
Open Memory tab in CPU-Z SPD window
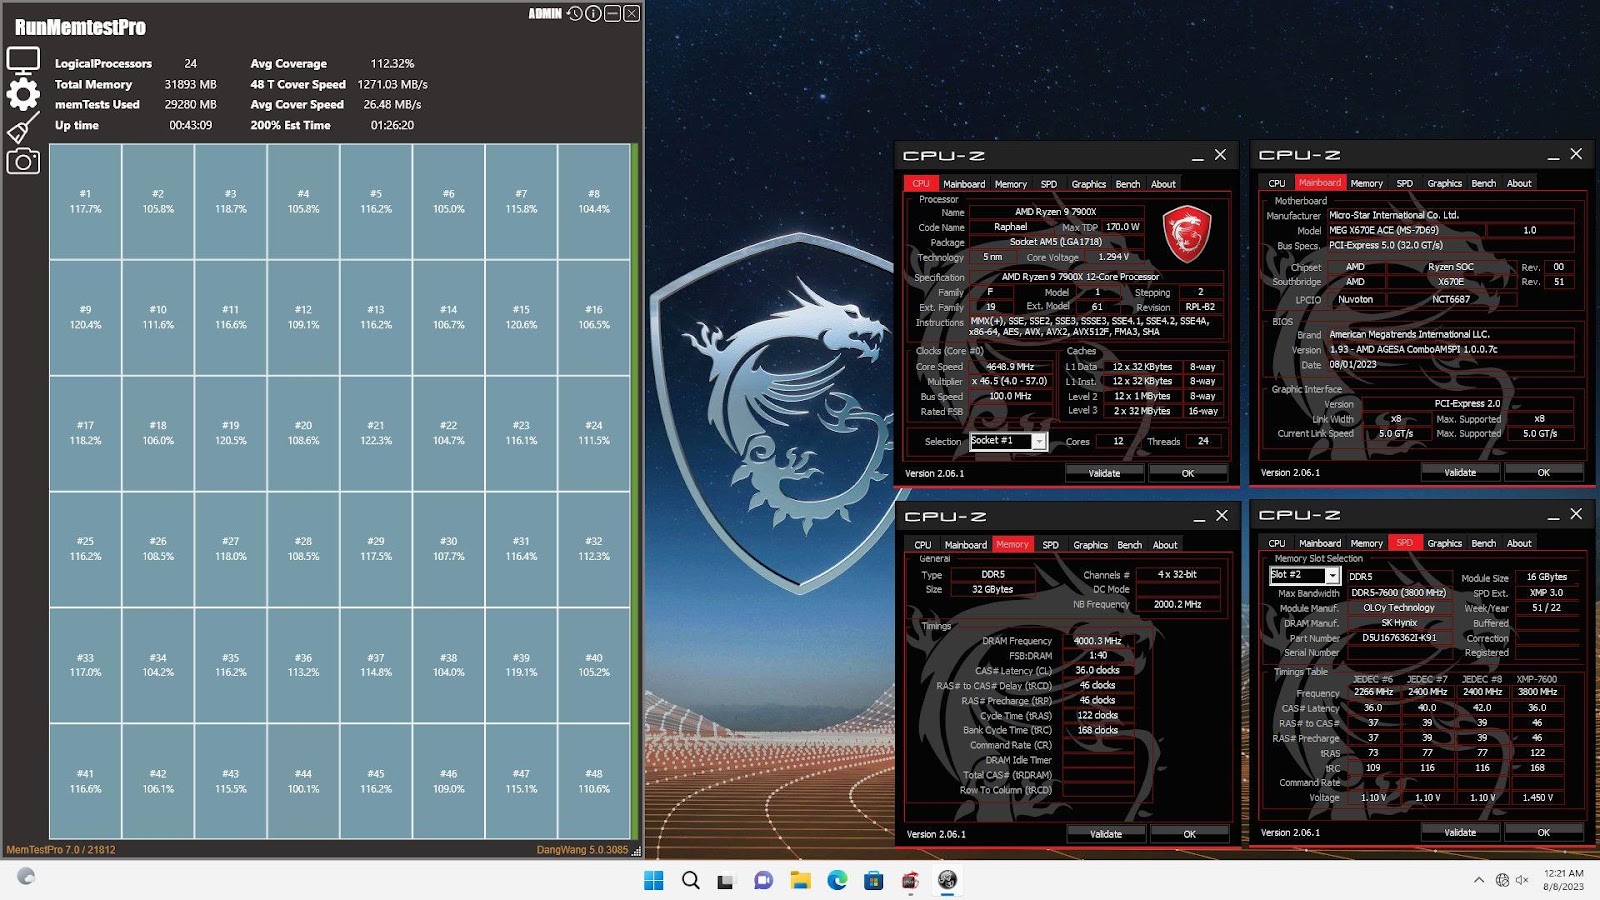1366,543
